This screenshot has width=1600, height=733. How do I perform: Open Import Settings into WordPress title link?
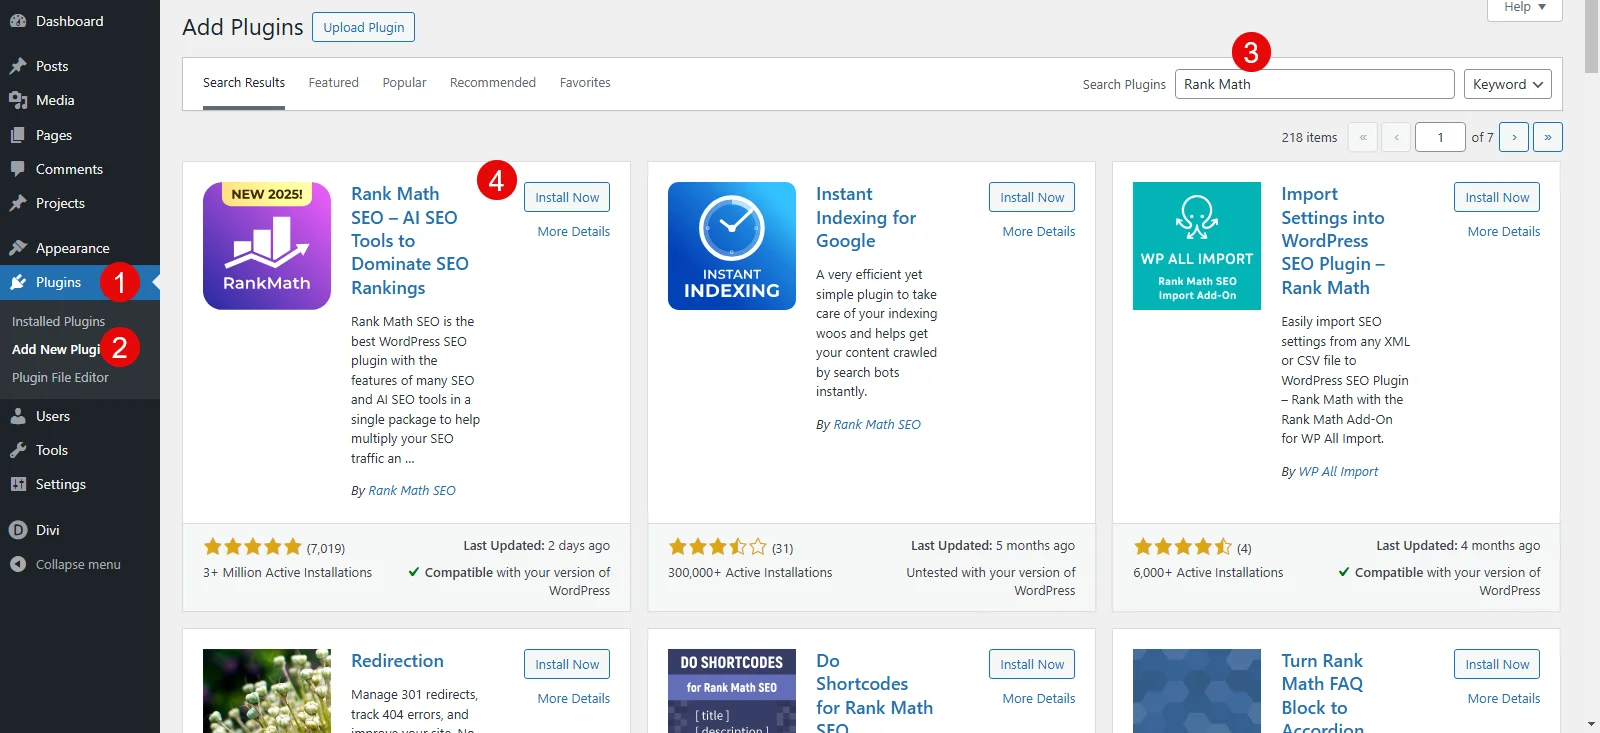tap(1333, 241)
